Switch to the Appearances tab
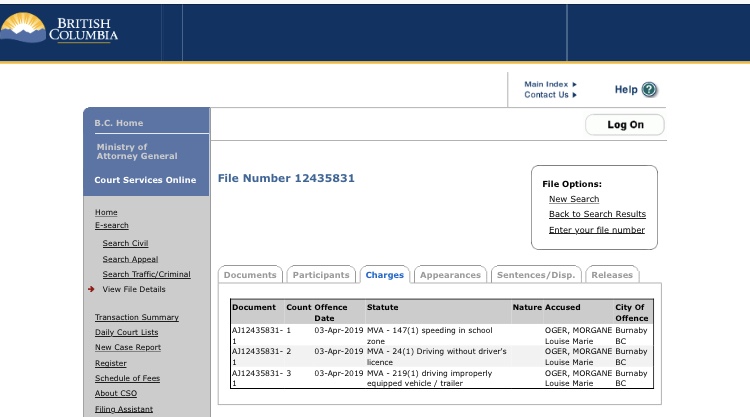The width and height of the screenshot is (750, 417). (450, 274)
